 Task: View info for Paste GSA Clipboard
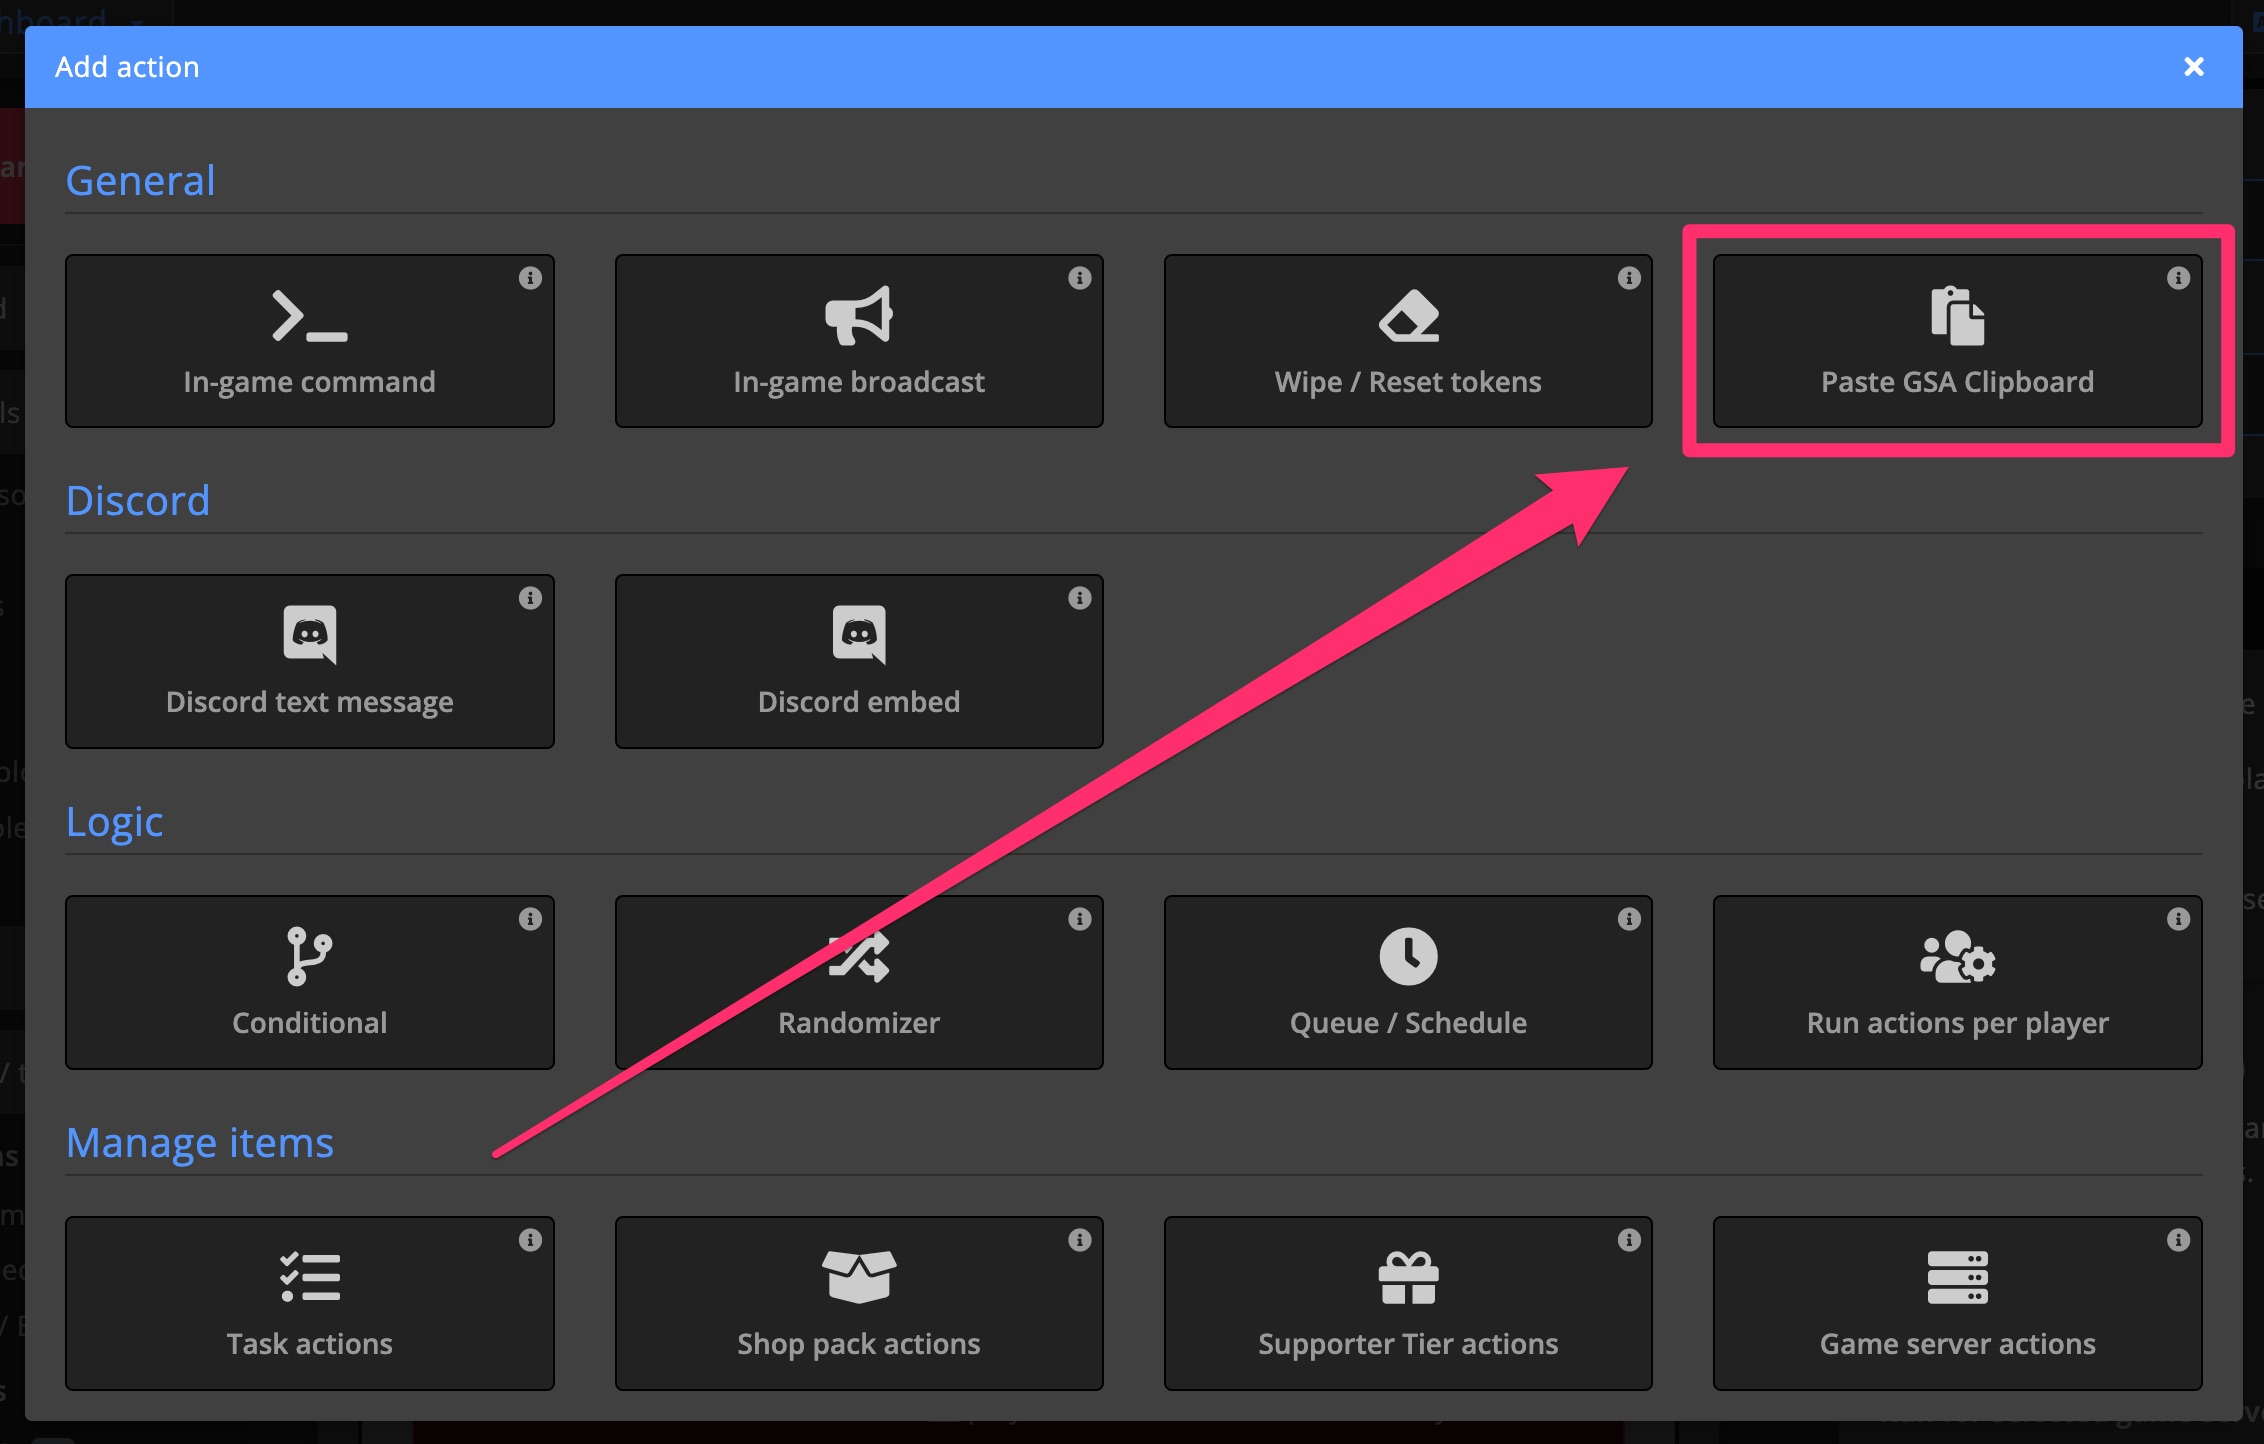(2179, 278)
